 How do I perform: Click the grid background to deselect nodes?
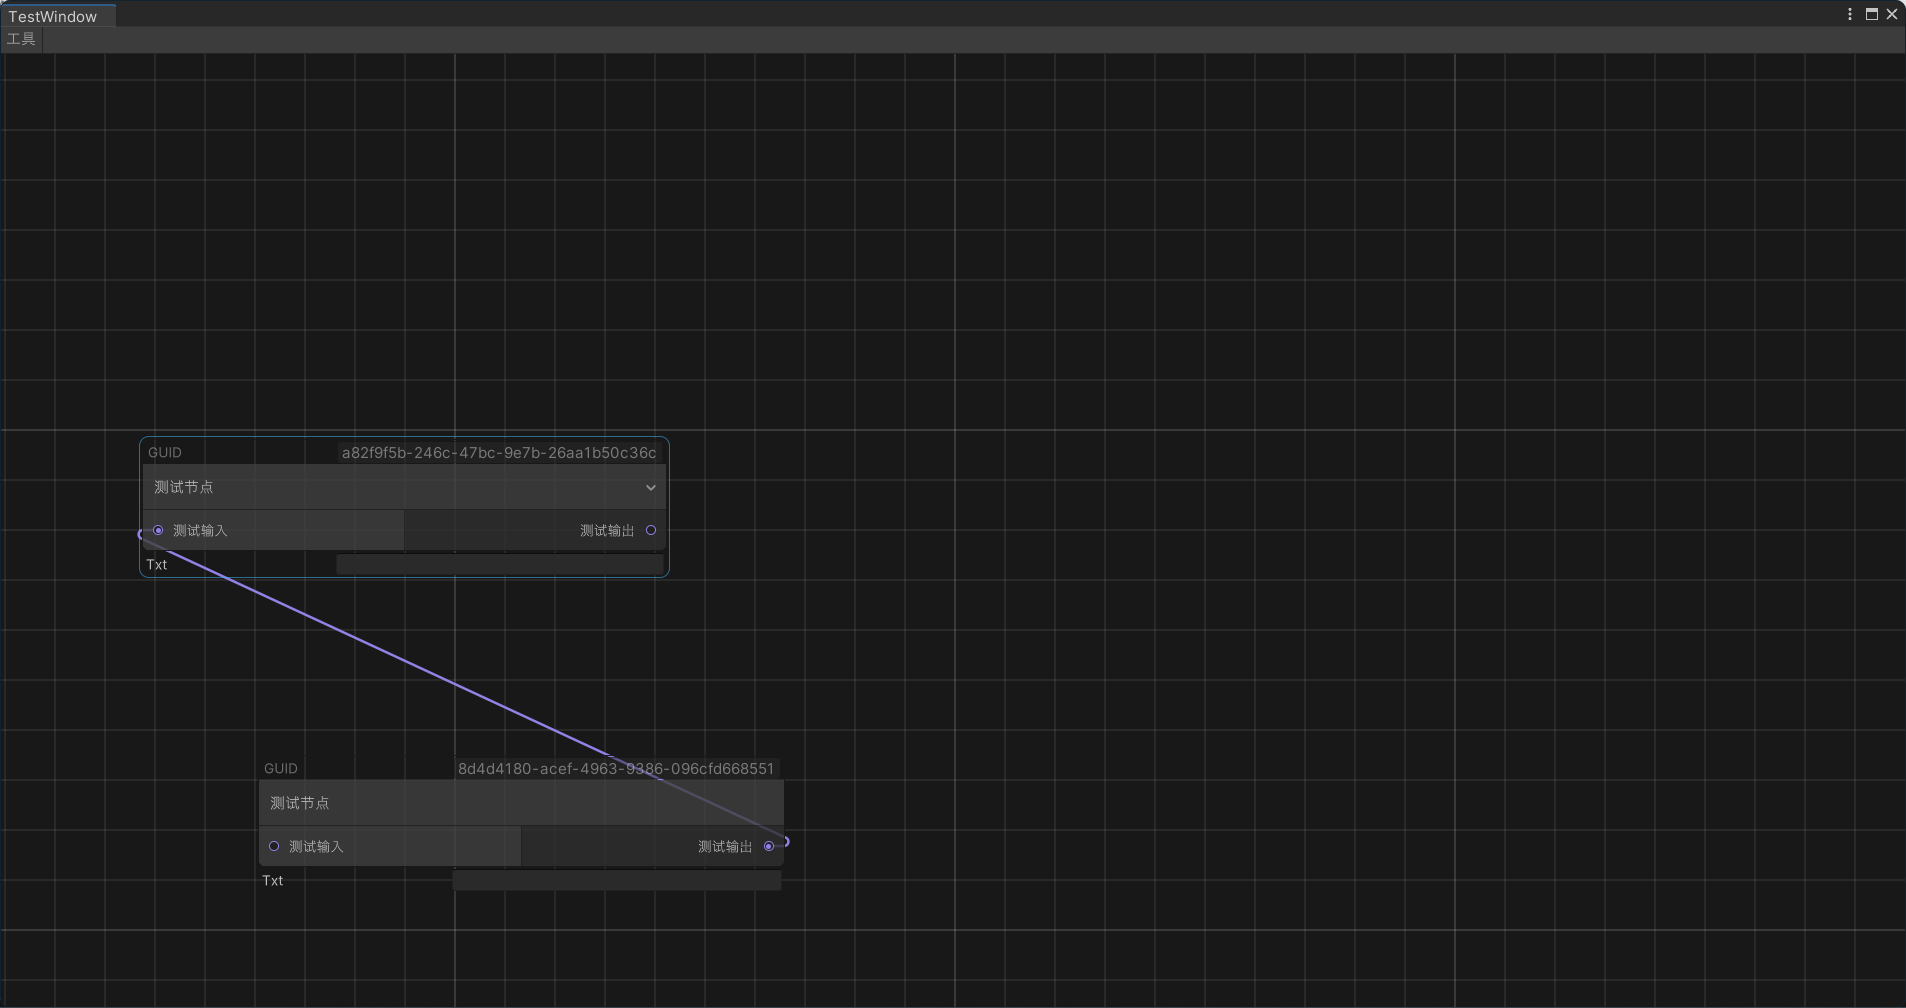point(1200,300)
